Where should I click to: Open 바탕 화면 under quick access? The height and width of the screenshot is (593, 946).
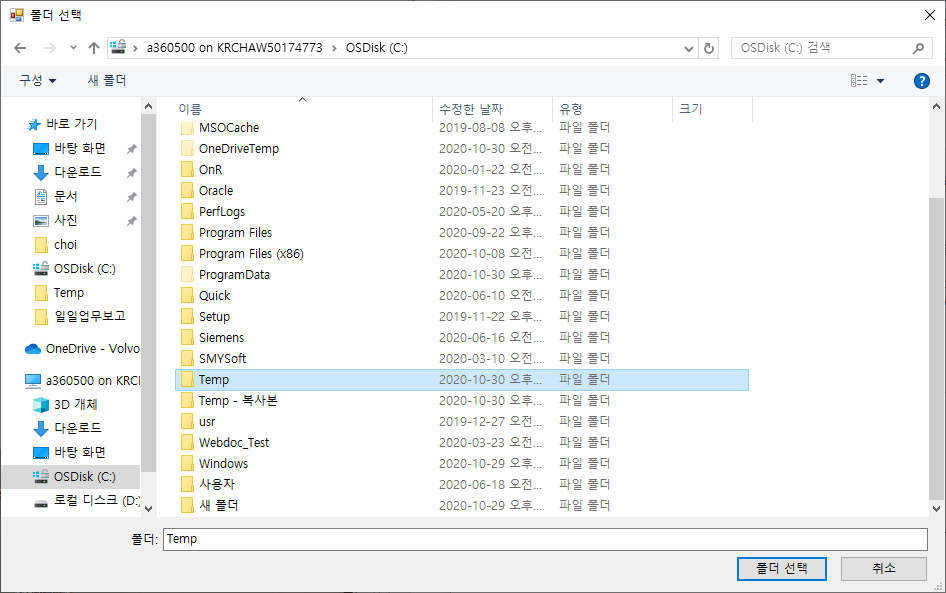[71, 148]
